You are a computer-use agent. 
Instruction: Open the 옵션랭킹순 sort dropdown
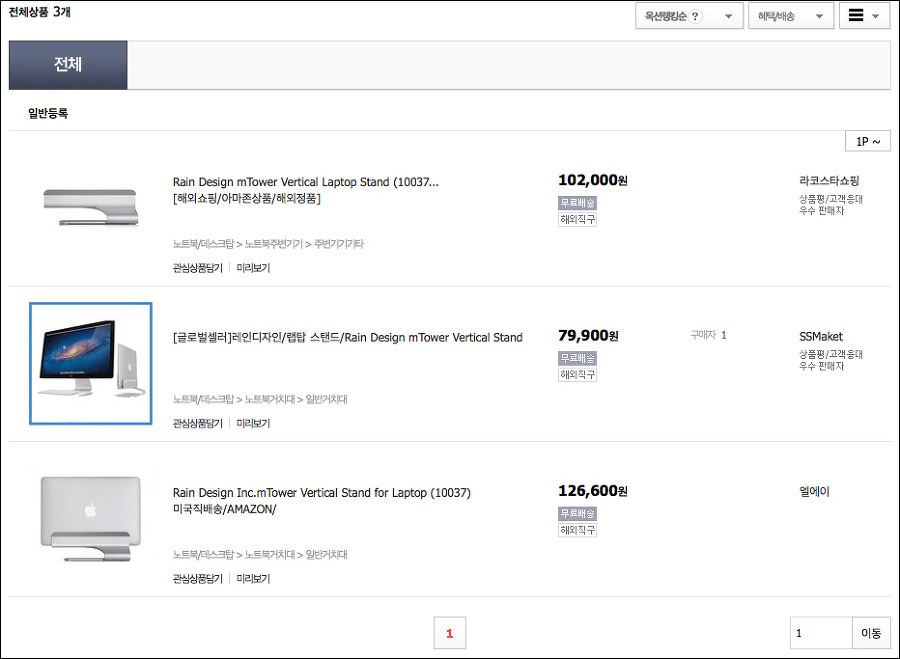689,16
